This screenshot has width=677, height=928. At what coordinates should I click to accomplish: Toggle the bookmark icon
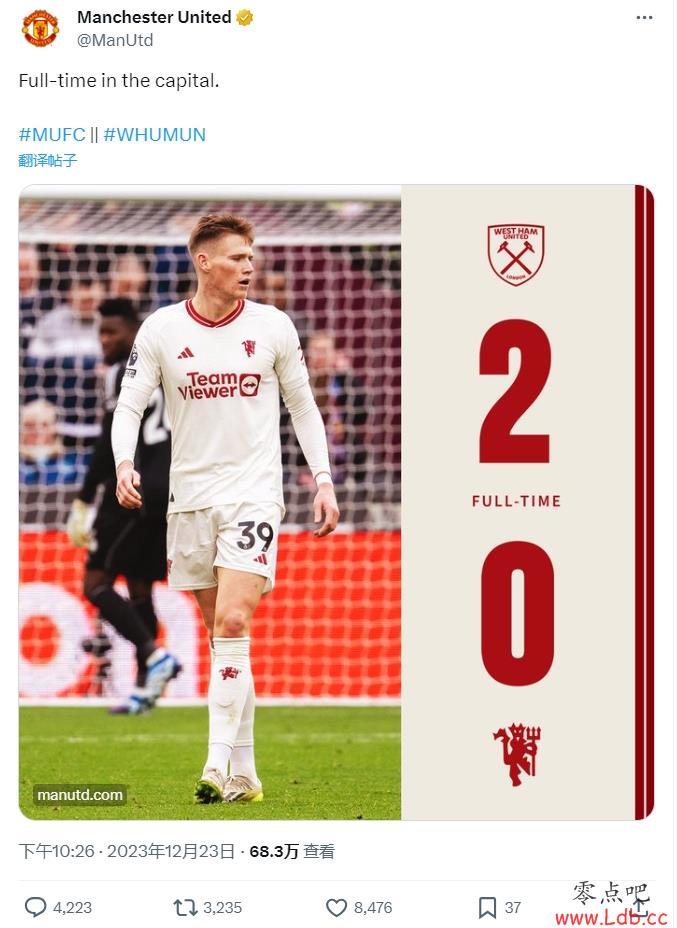(x=487, y=907)
